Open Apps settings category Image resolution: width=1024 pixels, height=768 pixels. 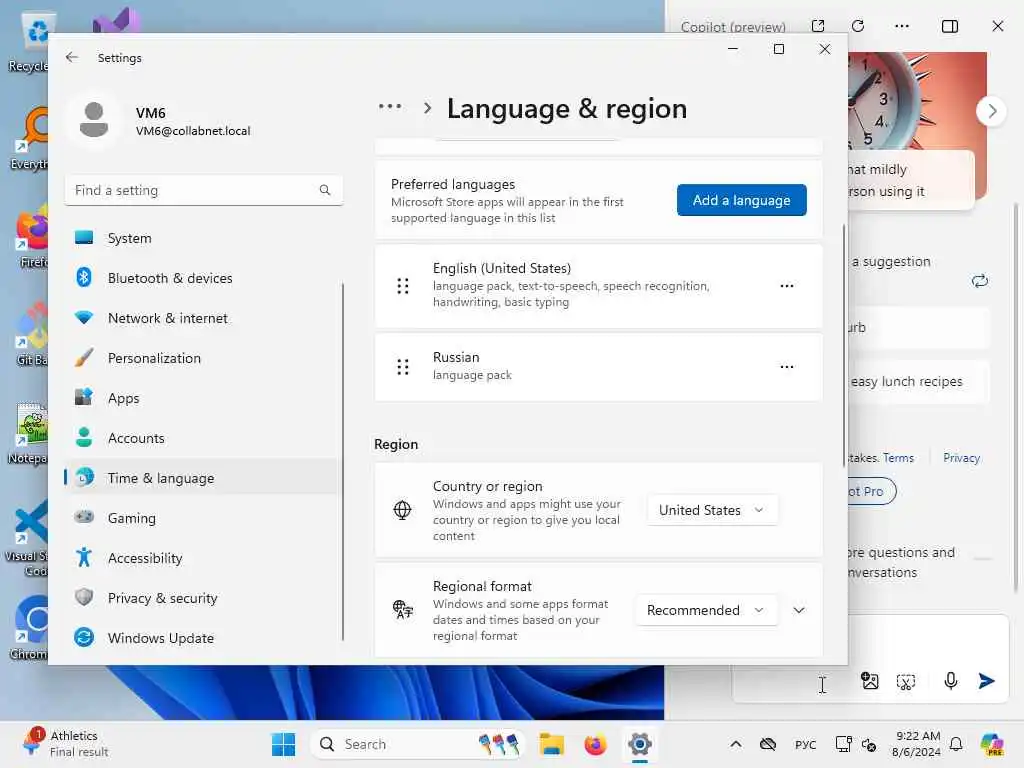click(203, 398)
